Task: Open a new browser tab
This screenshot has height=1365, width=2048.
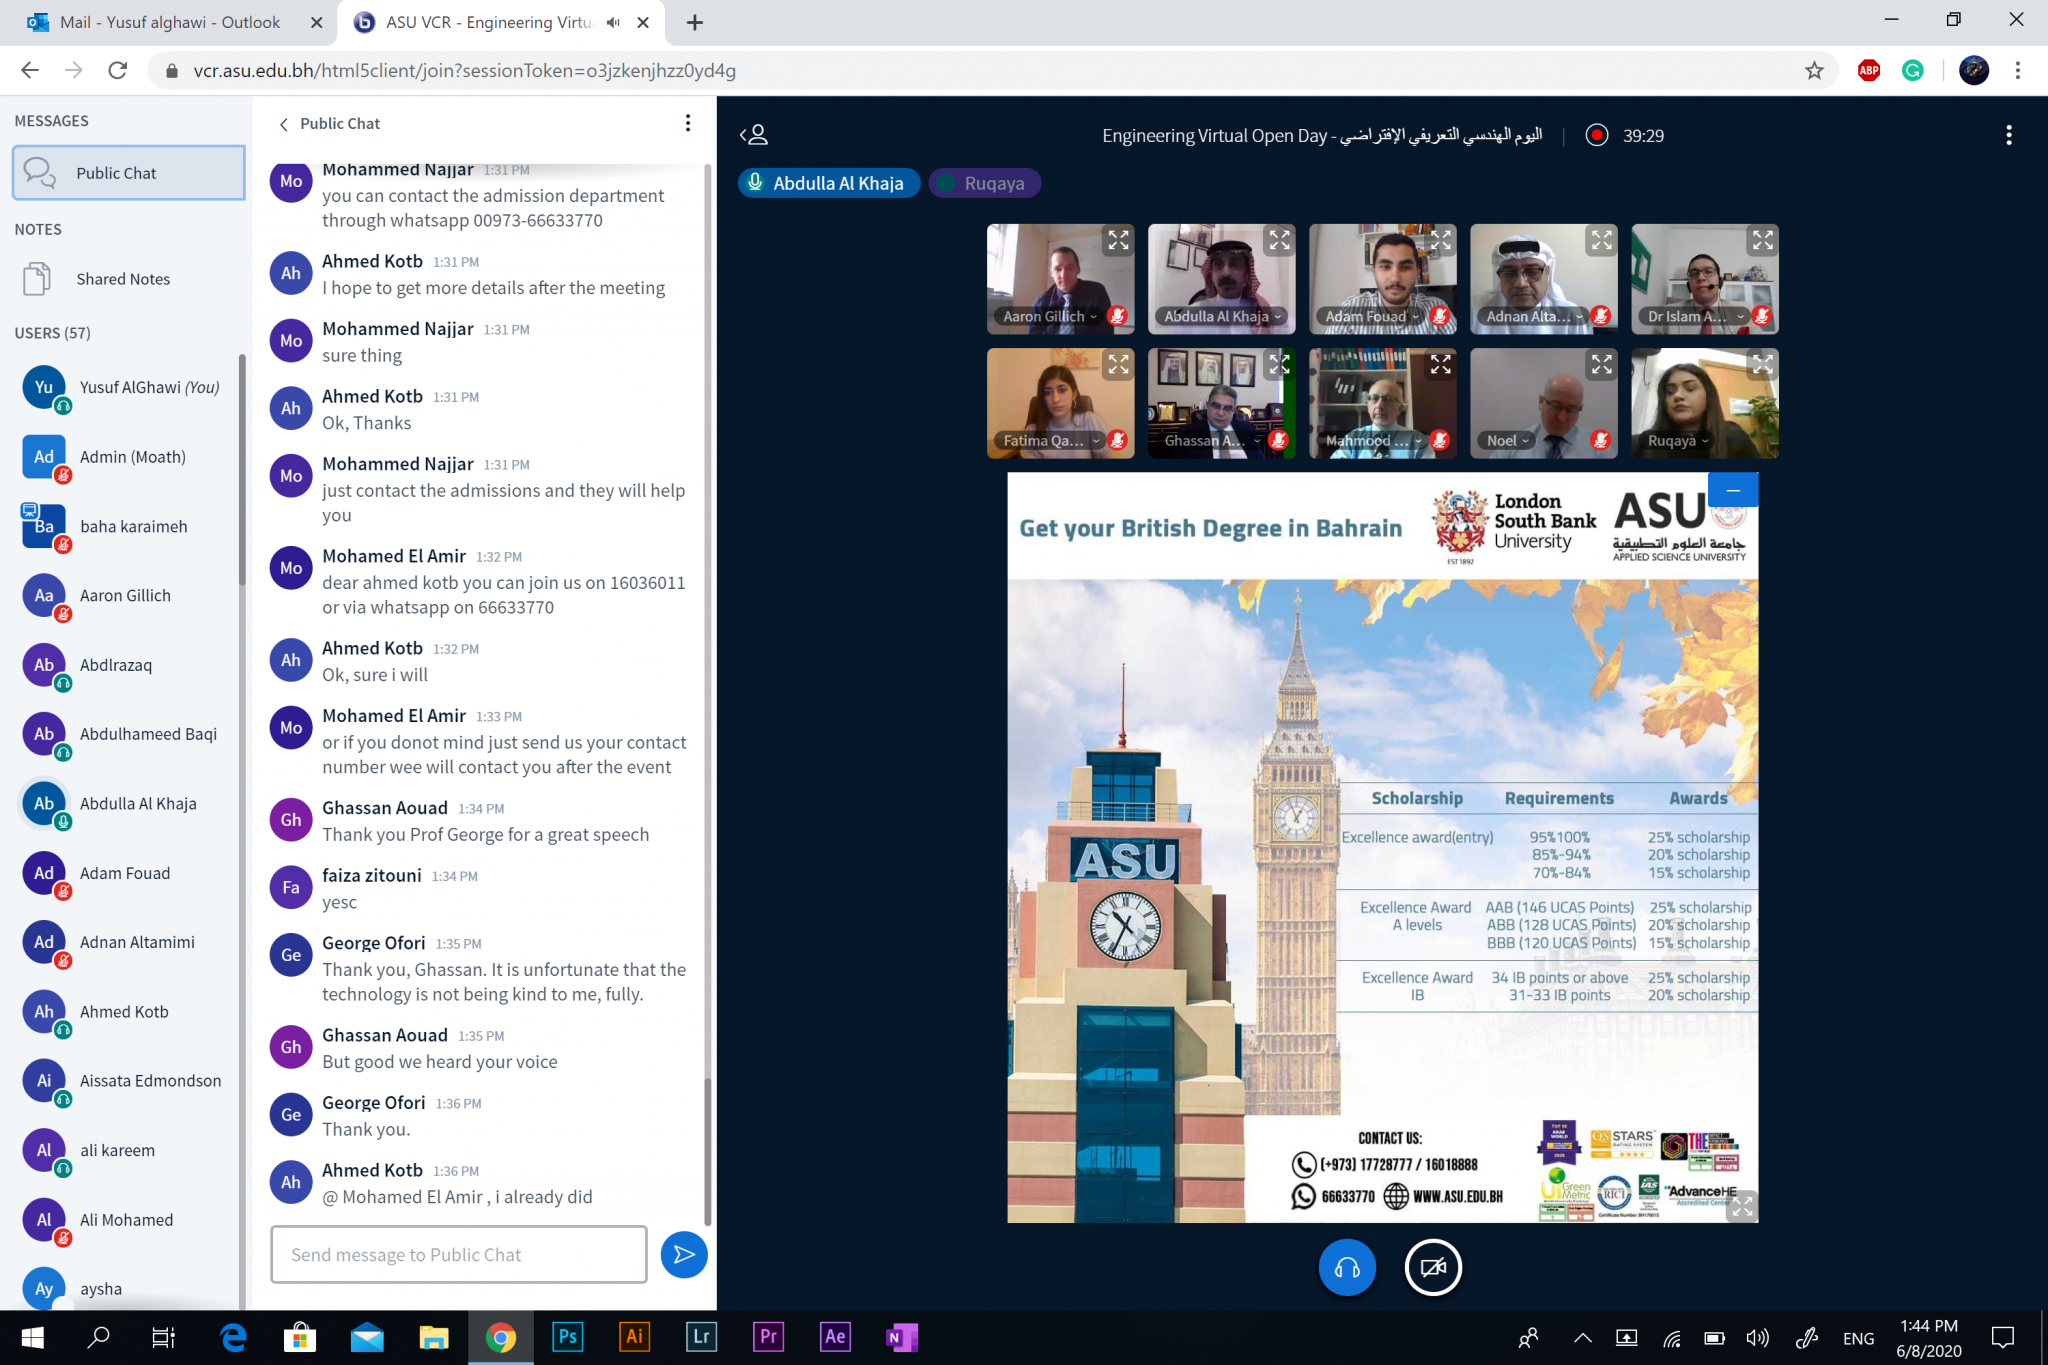Action: coord(695,22)
